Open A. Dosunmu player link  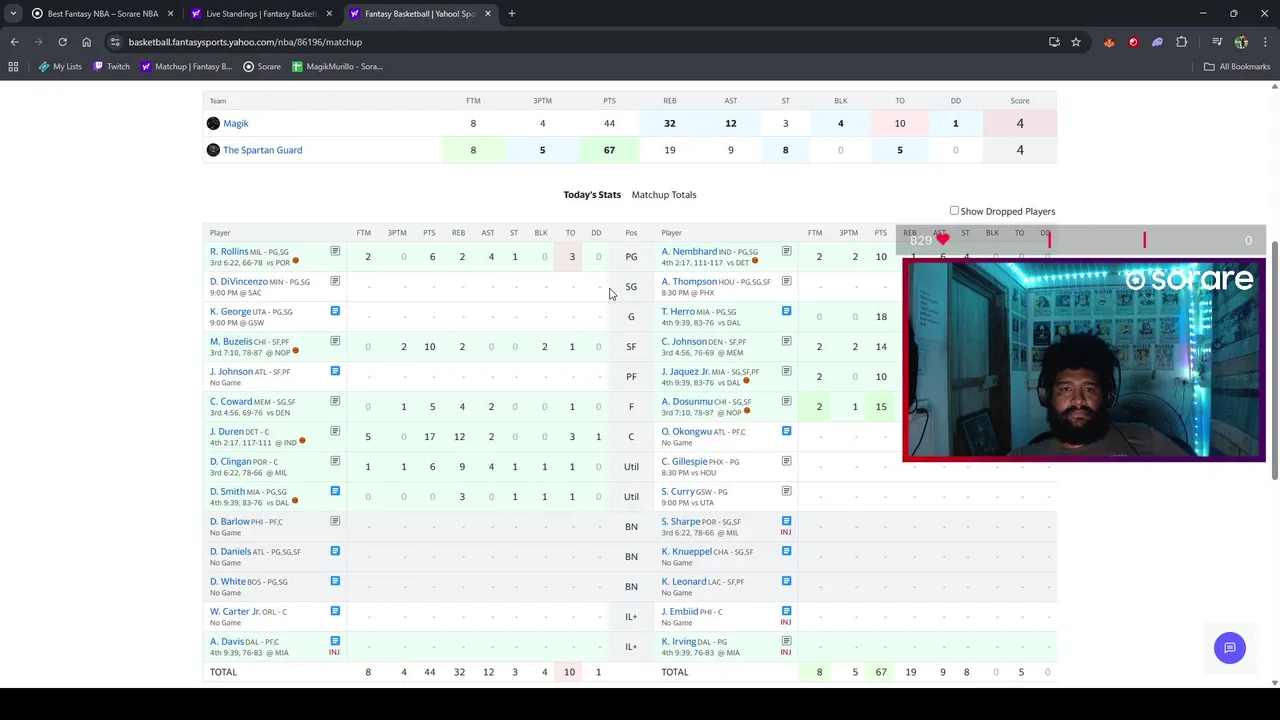click(687, 401)
